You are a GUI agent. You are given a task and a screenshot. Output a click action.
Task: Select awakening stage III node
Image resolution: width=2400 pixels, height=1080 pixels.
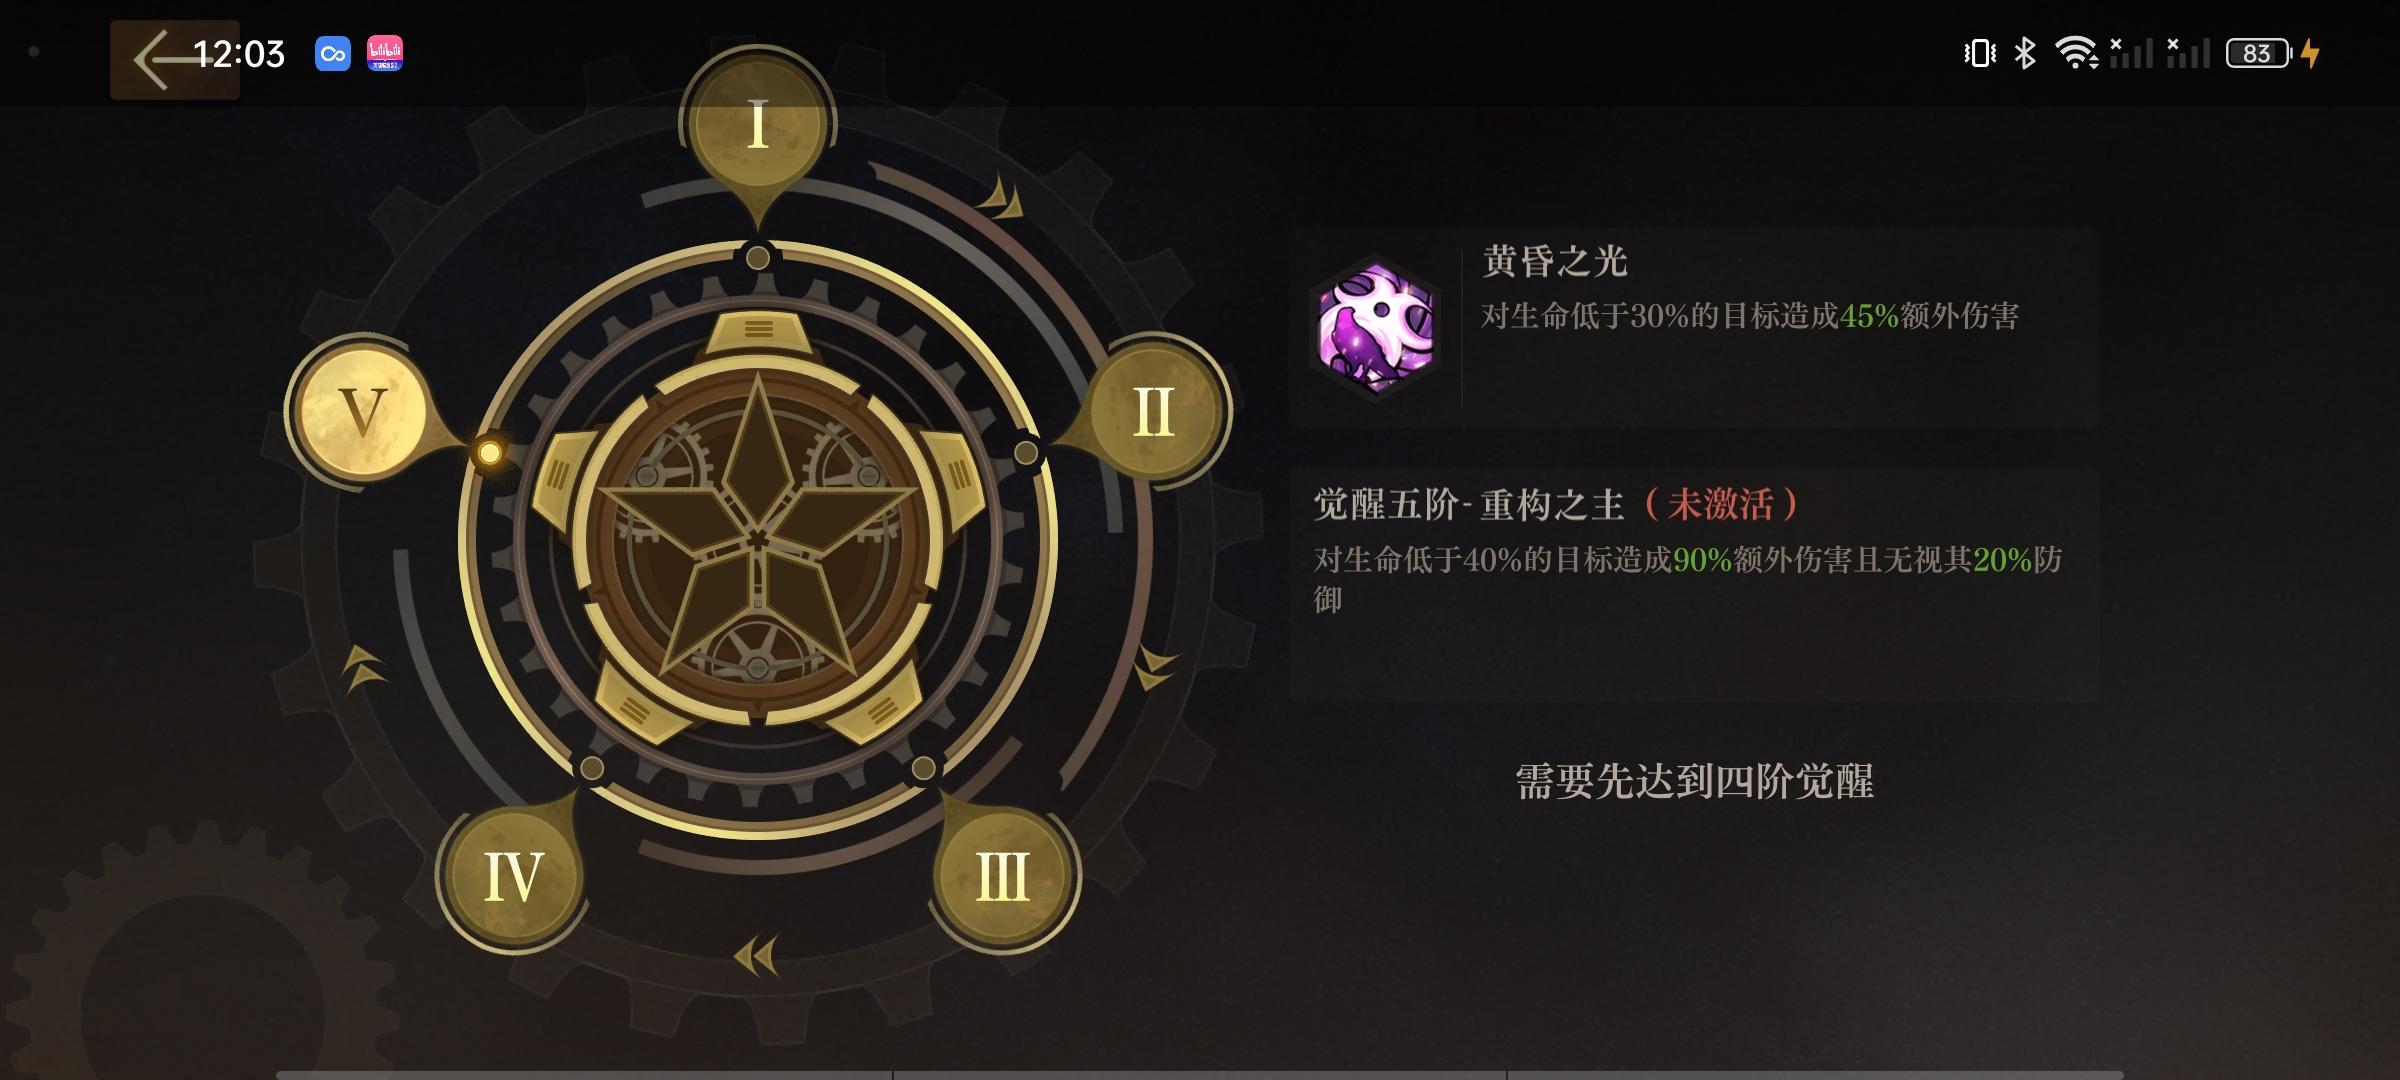[x=1003, y=877]
